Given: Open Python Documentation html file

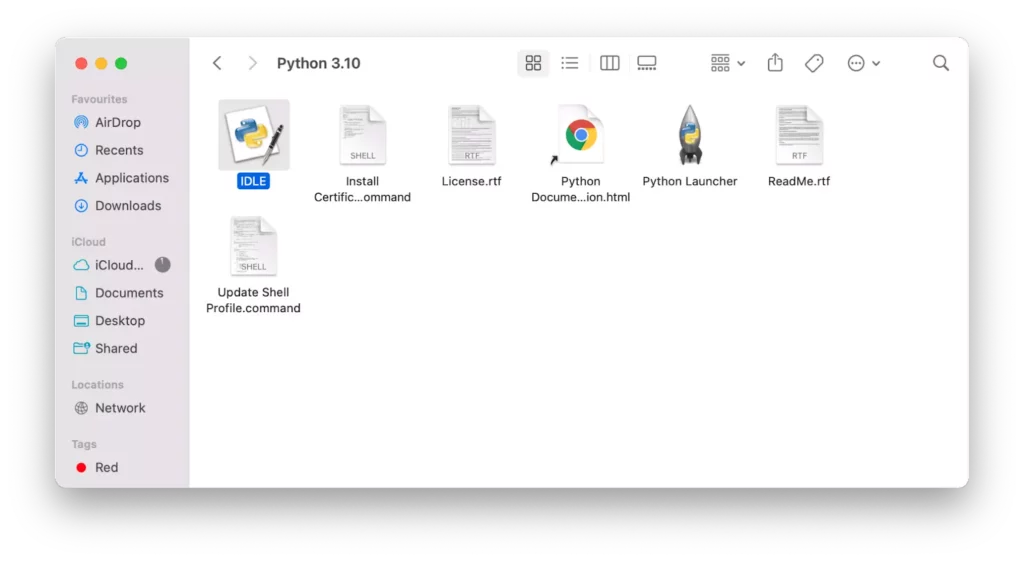Looking at the screenshot, I should (x=580, y=135).
